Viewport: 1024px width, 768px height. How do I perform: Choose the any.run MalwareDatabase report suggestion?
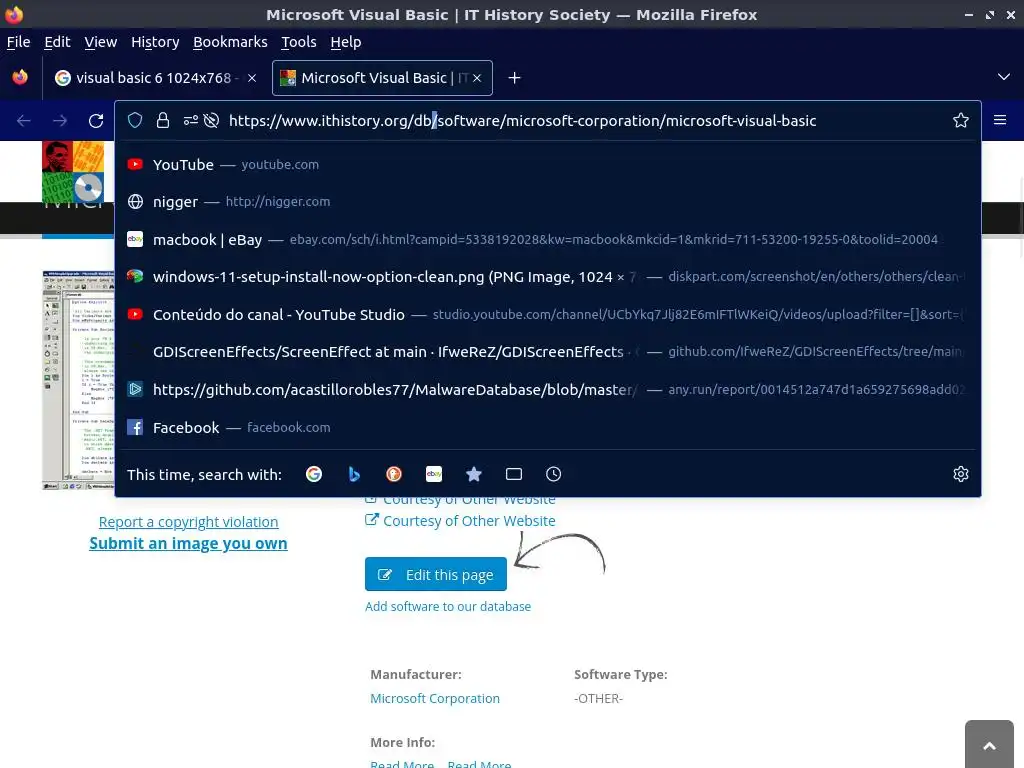pyautogui.click(x=547, y=390)
